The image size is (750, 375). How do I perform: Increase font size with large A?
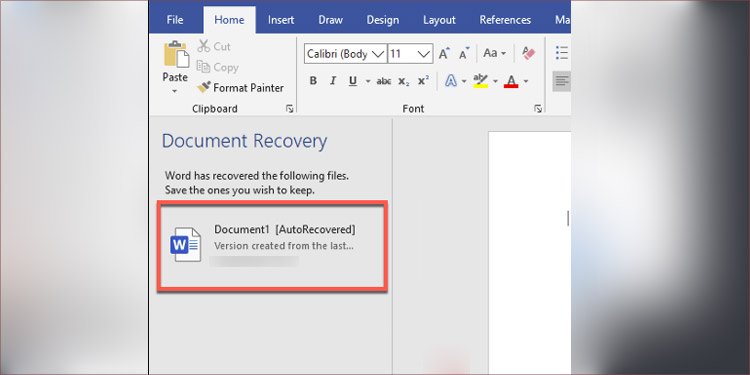click(x=444, y=54)
